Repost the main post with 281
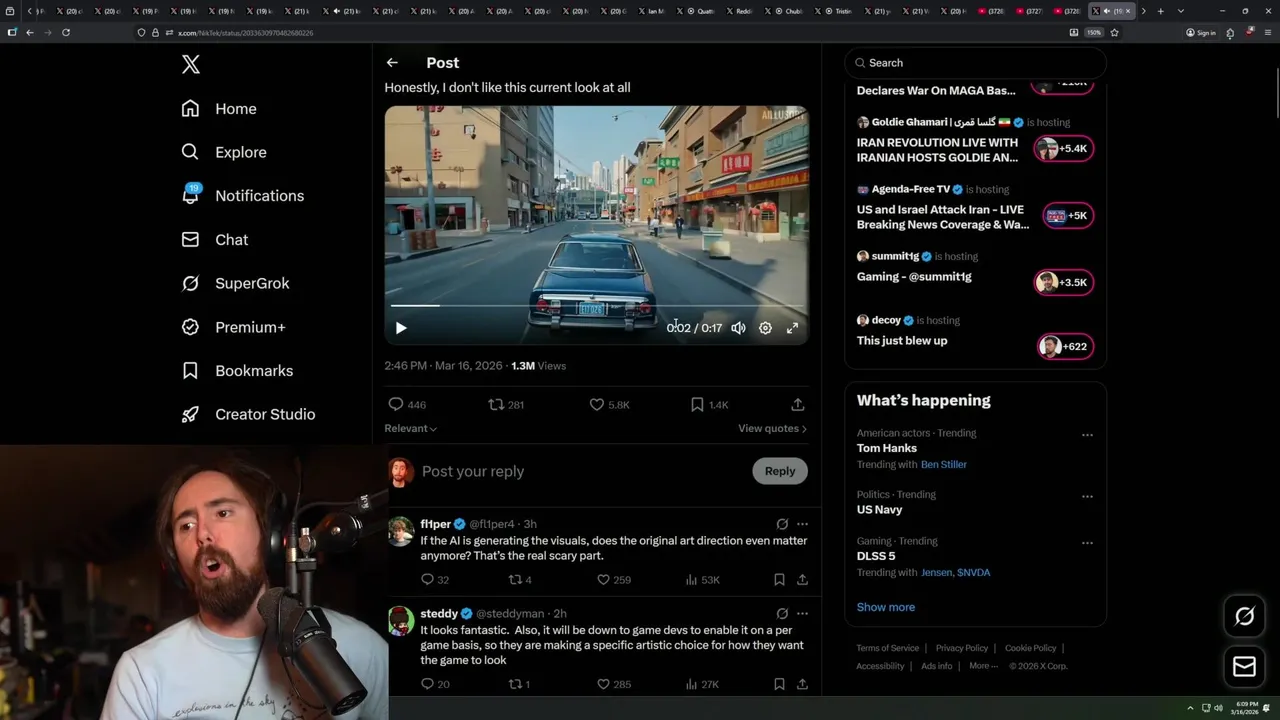 coord(506,404)
